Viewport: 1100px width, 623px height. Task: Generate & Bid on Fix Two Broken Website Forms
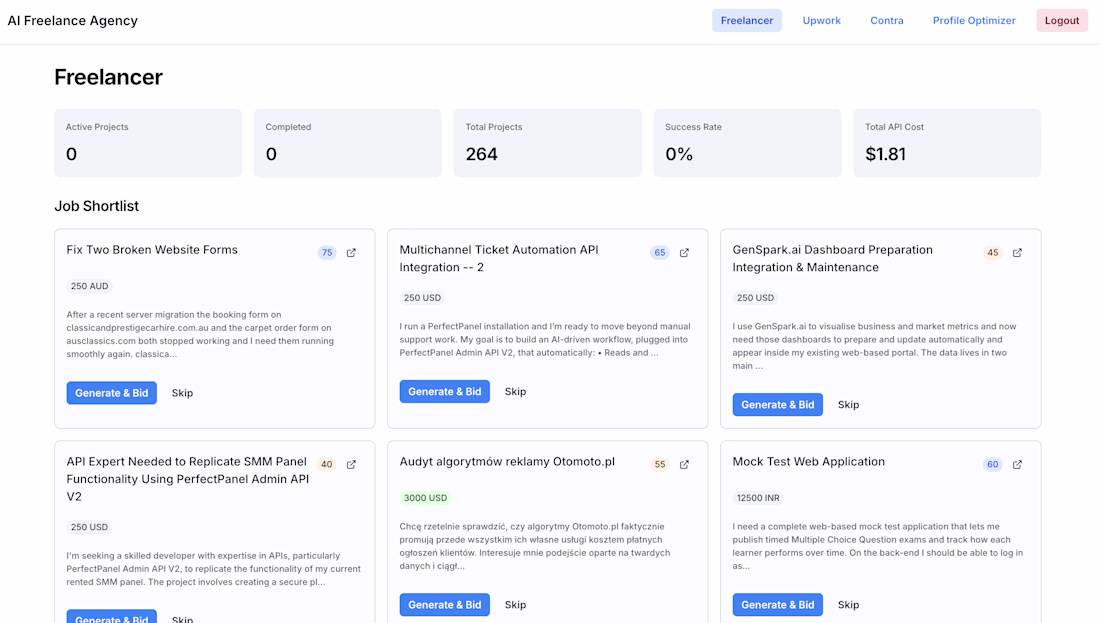pyautogui.click(x=112, y=393)
